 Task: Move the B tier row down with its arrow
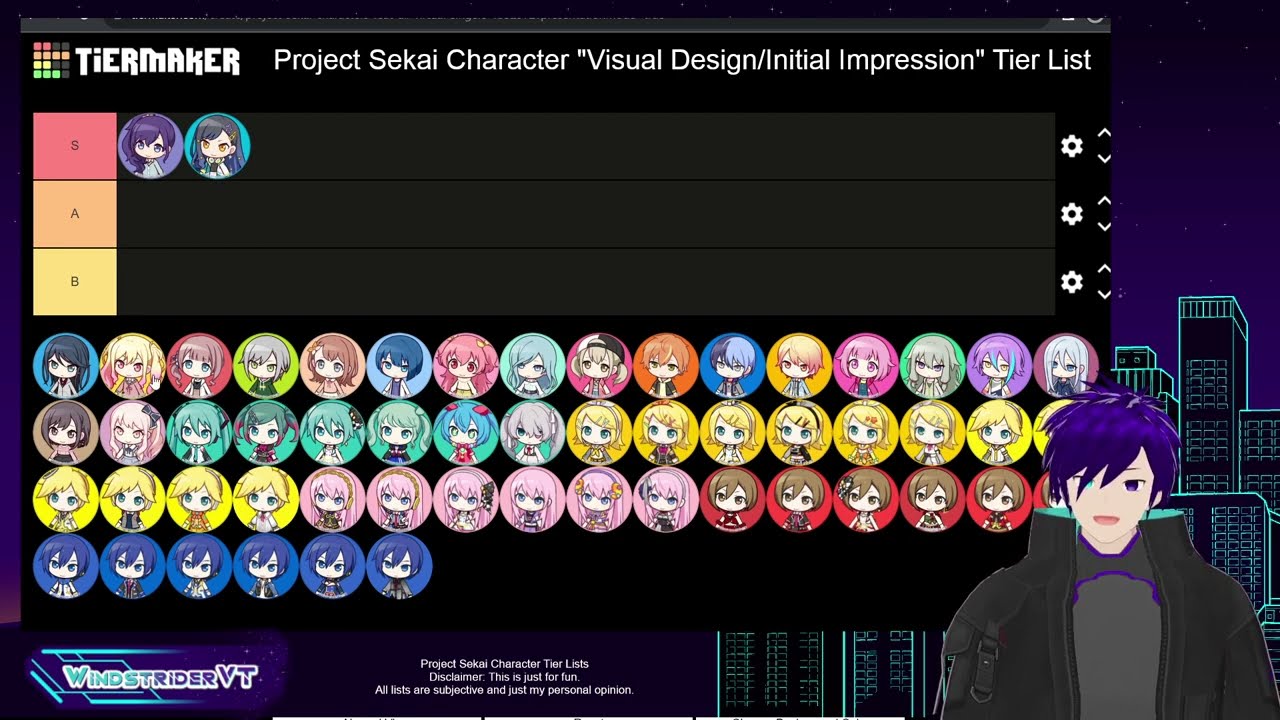(x=1104, y=294)
